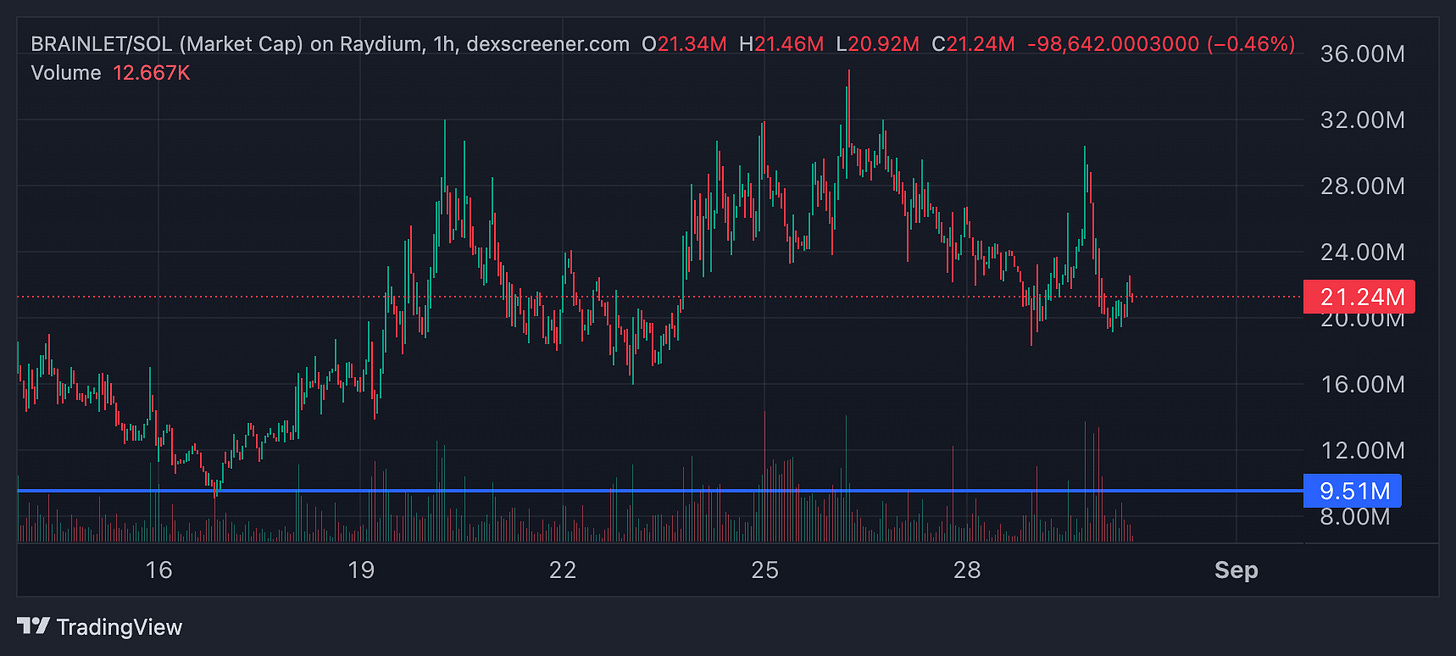The width and height of the screenshot is (1456, 656).
Task: Click the date label 28 on time axis
Action: coord(967,571)
